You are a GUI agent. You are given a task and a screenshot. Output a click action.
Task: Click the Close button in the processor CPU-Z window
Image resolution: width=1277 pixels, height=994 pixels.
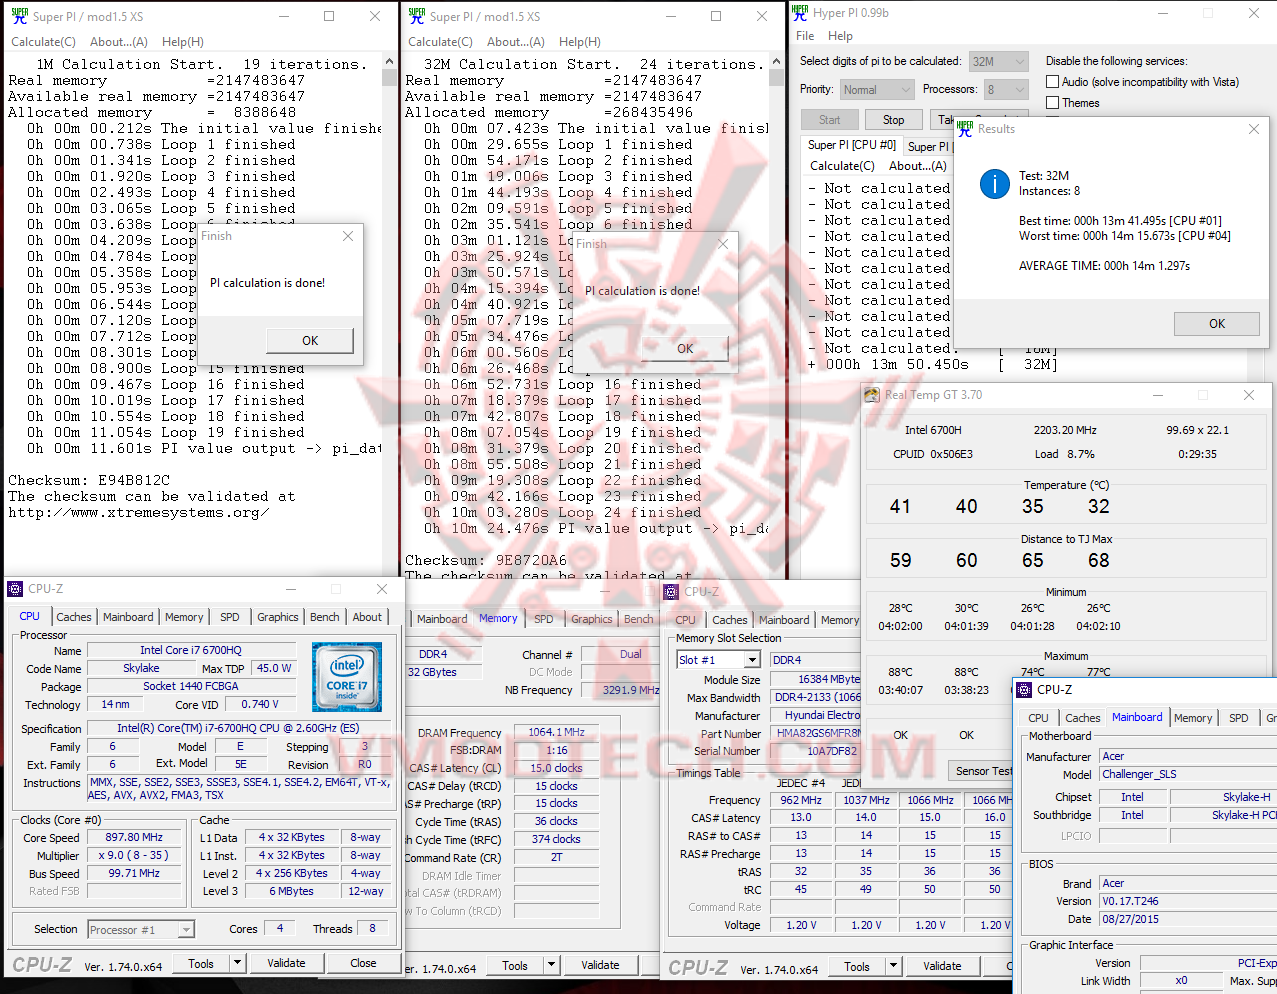(363, 963)
